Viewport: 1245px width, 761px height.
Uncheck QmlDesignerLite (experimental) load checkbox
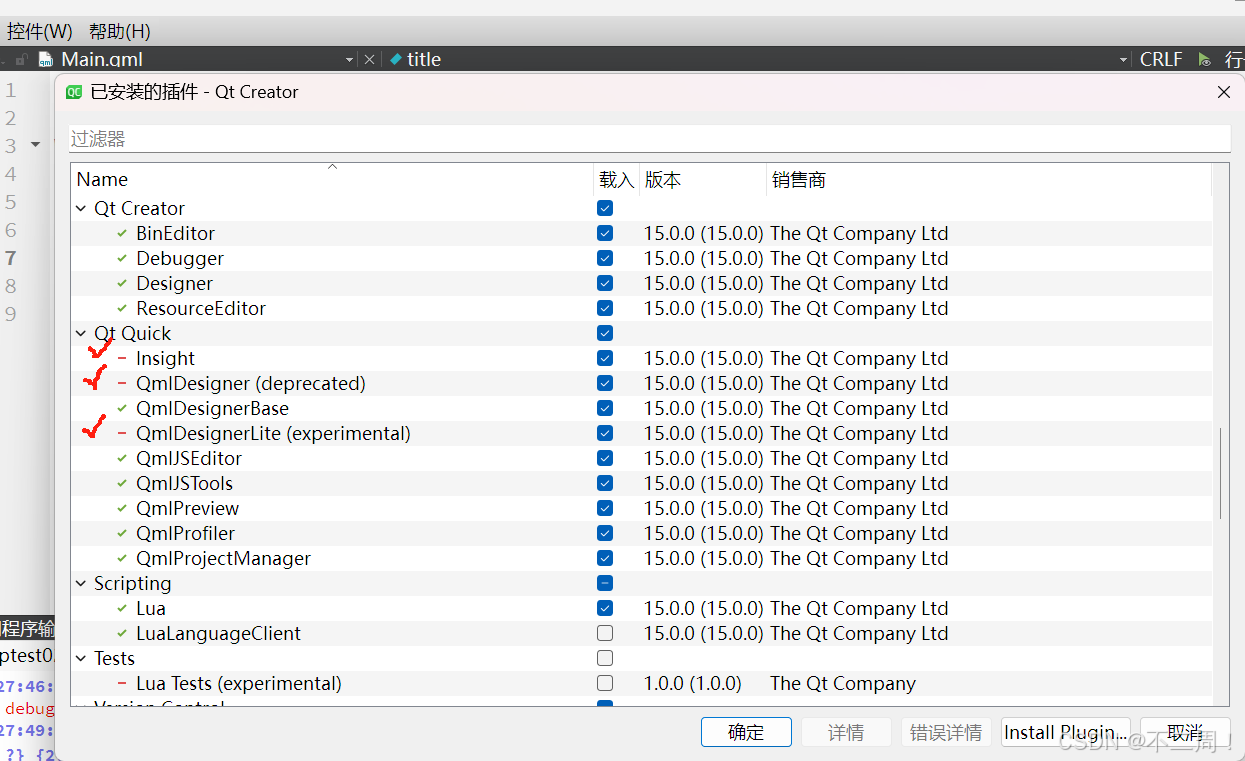[604, 433]
